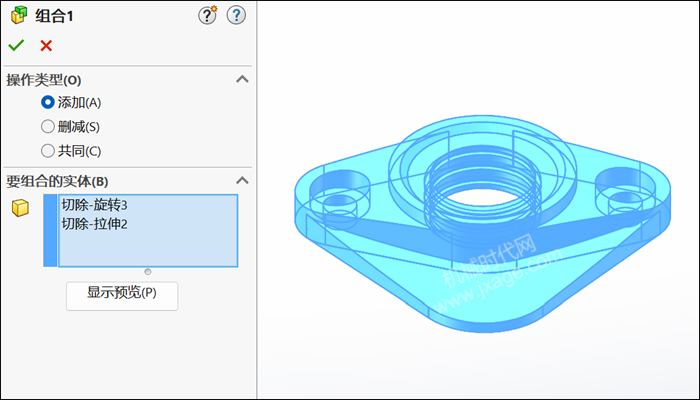Open the help question mark icon
The width and height of the screenshot is (700, 400).
tap(236, 16)
